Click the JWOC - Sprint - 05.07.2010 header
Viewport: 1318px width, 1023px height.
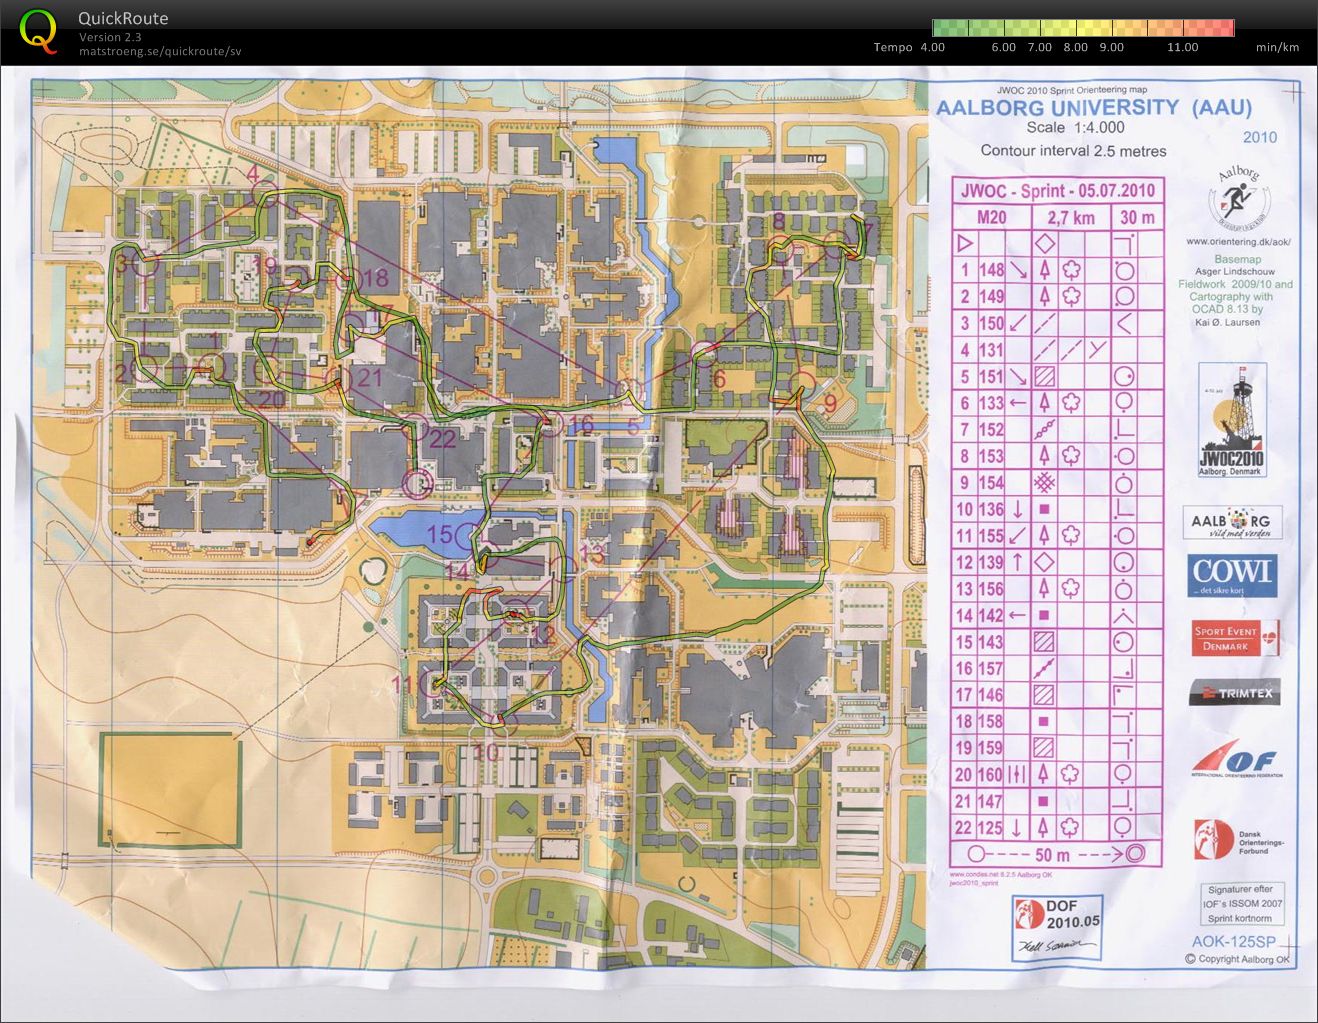[1057, 191]
